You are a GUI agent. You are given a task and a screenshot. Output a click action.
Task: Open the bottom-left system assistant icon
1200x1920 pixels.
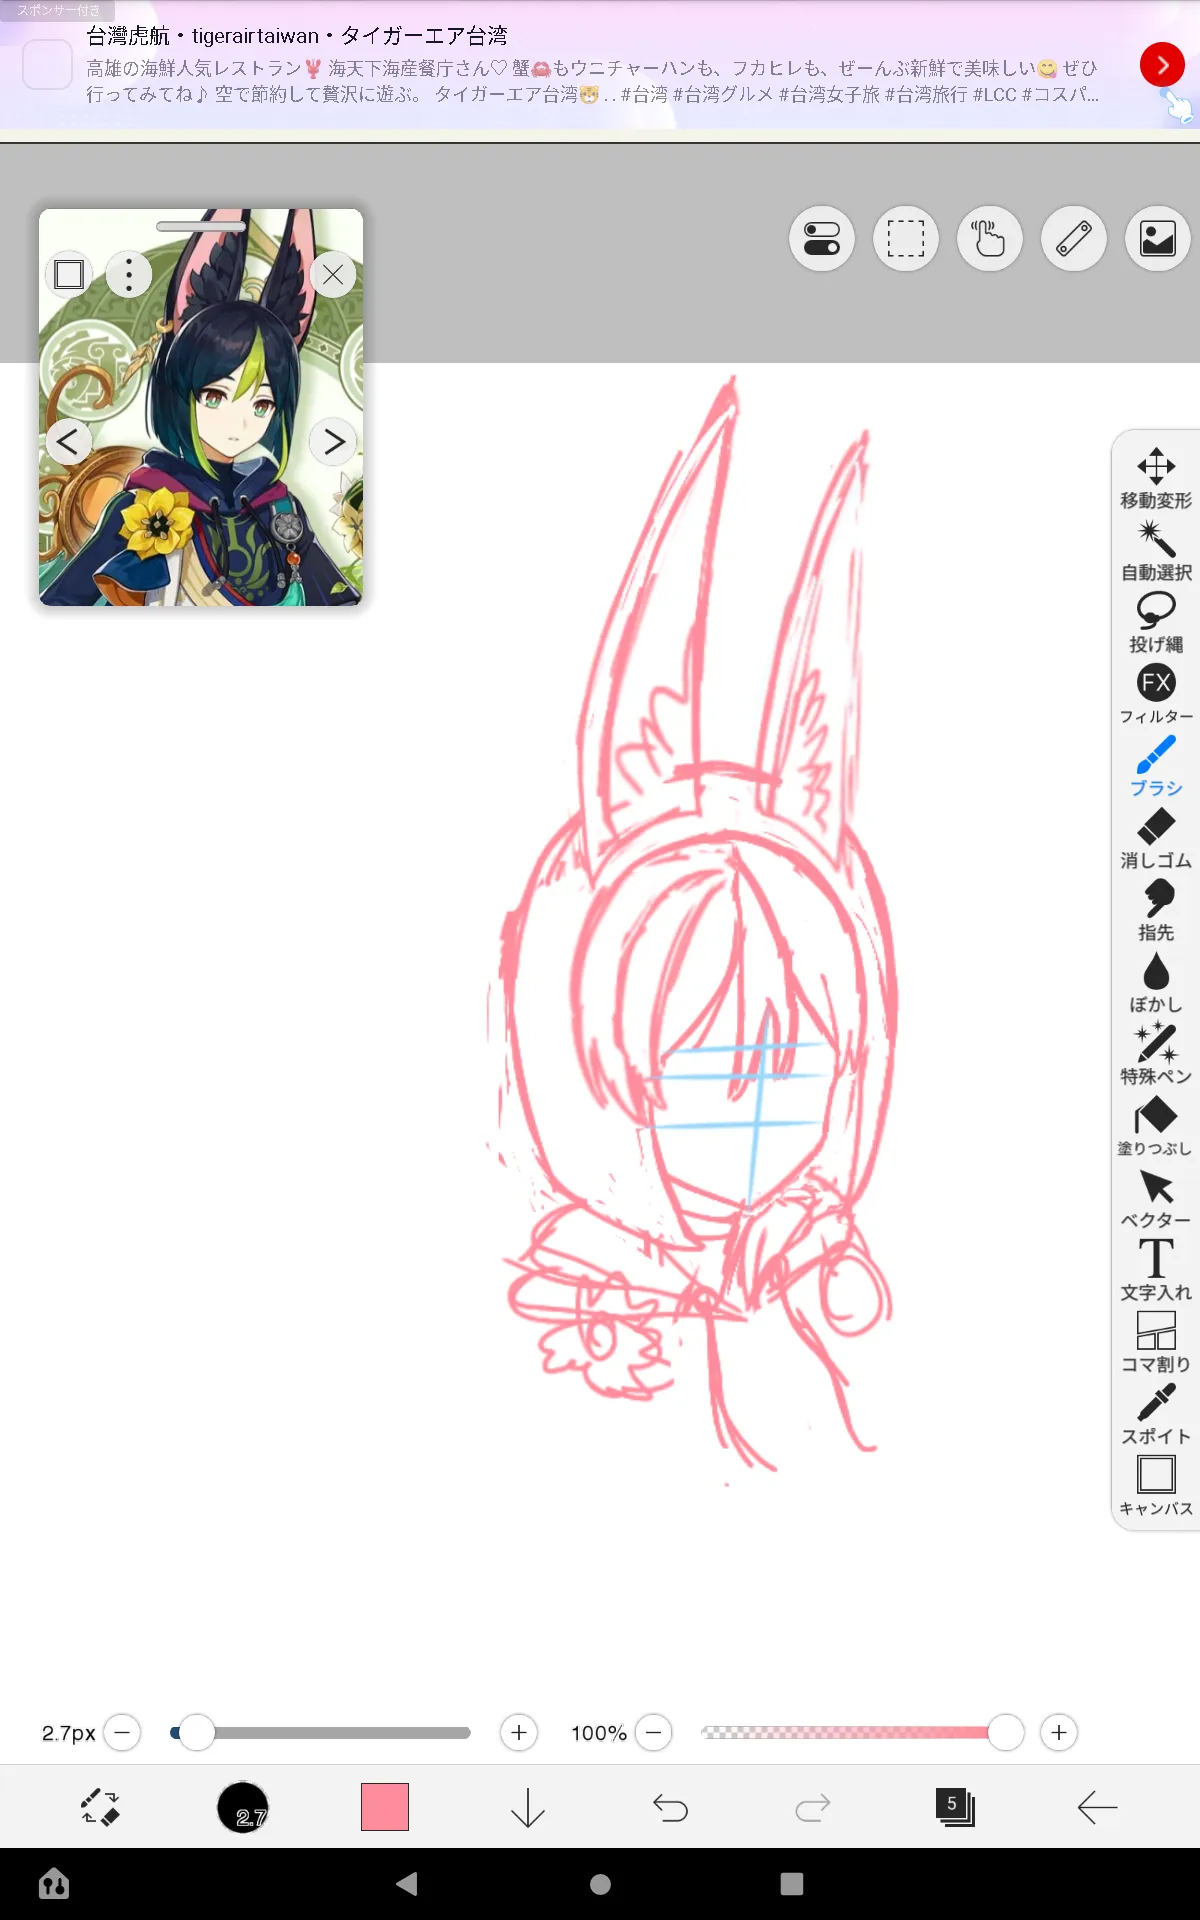pyautogui.click(x=54, y=1884)
